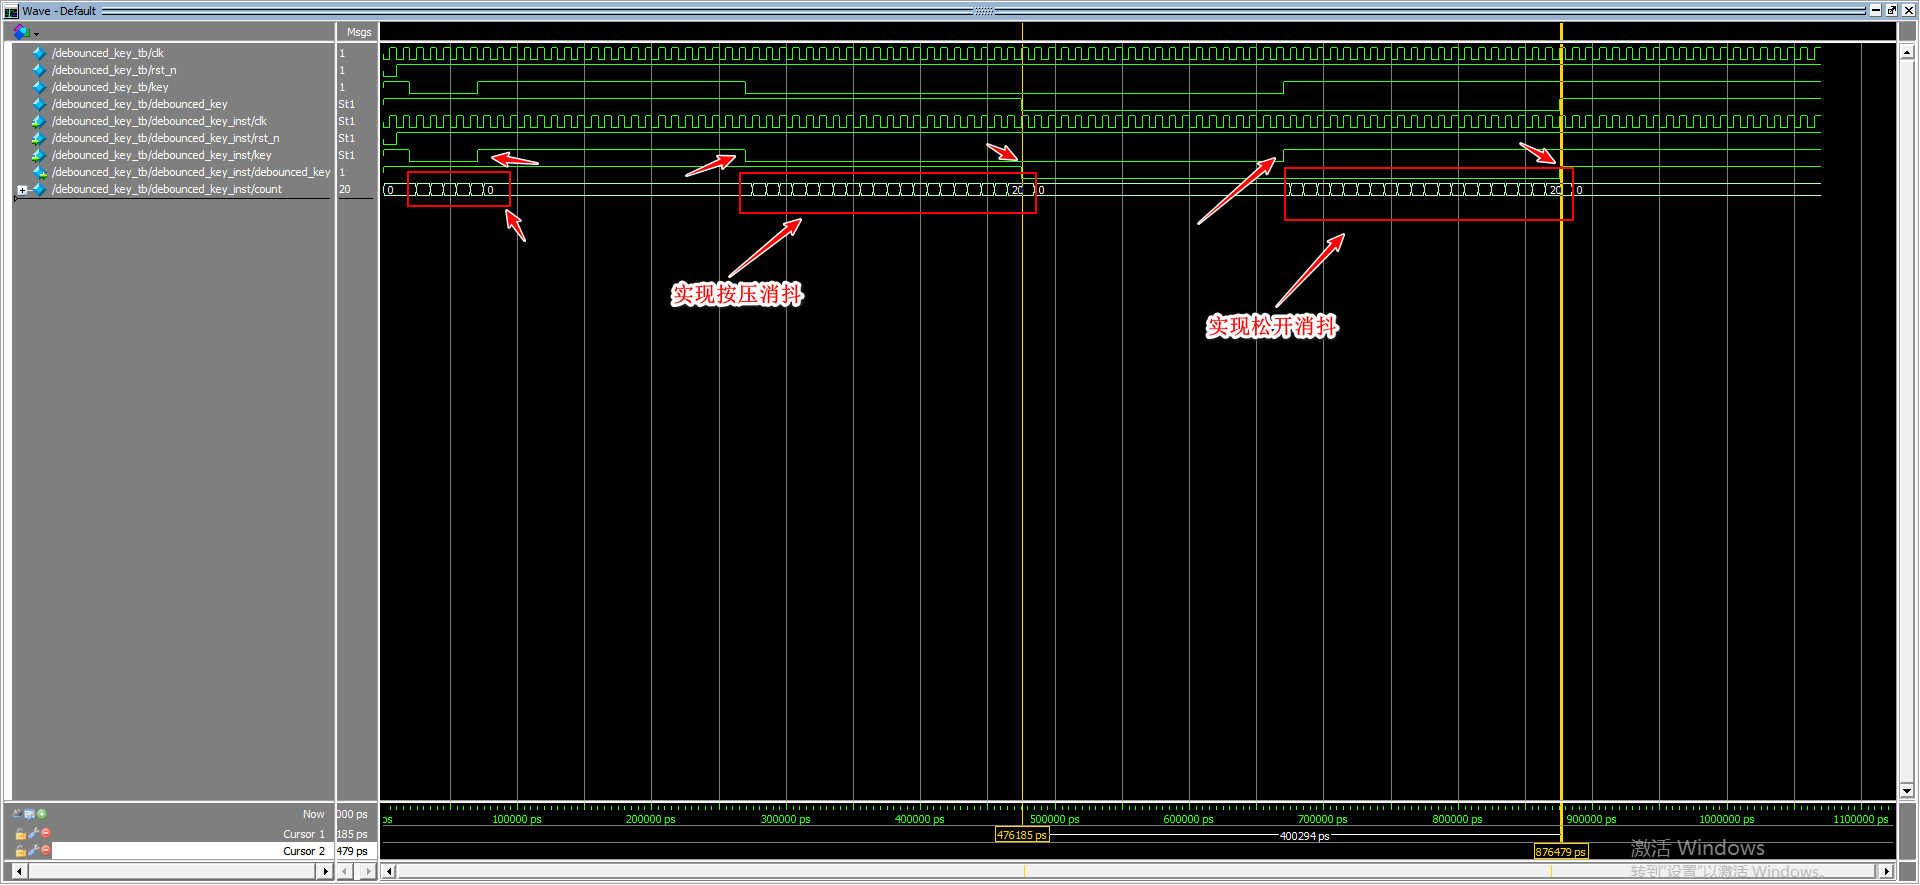Lock Cursor 2 with its padlock icon
Image resolution: width=1920 pixels, height=885 pixels.
[x=20, y=851]
